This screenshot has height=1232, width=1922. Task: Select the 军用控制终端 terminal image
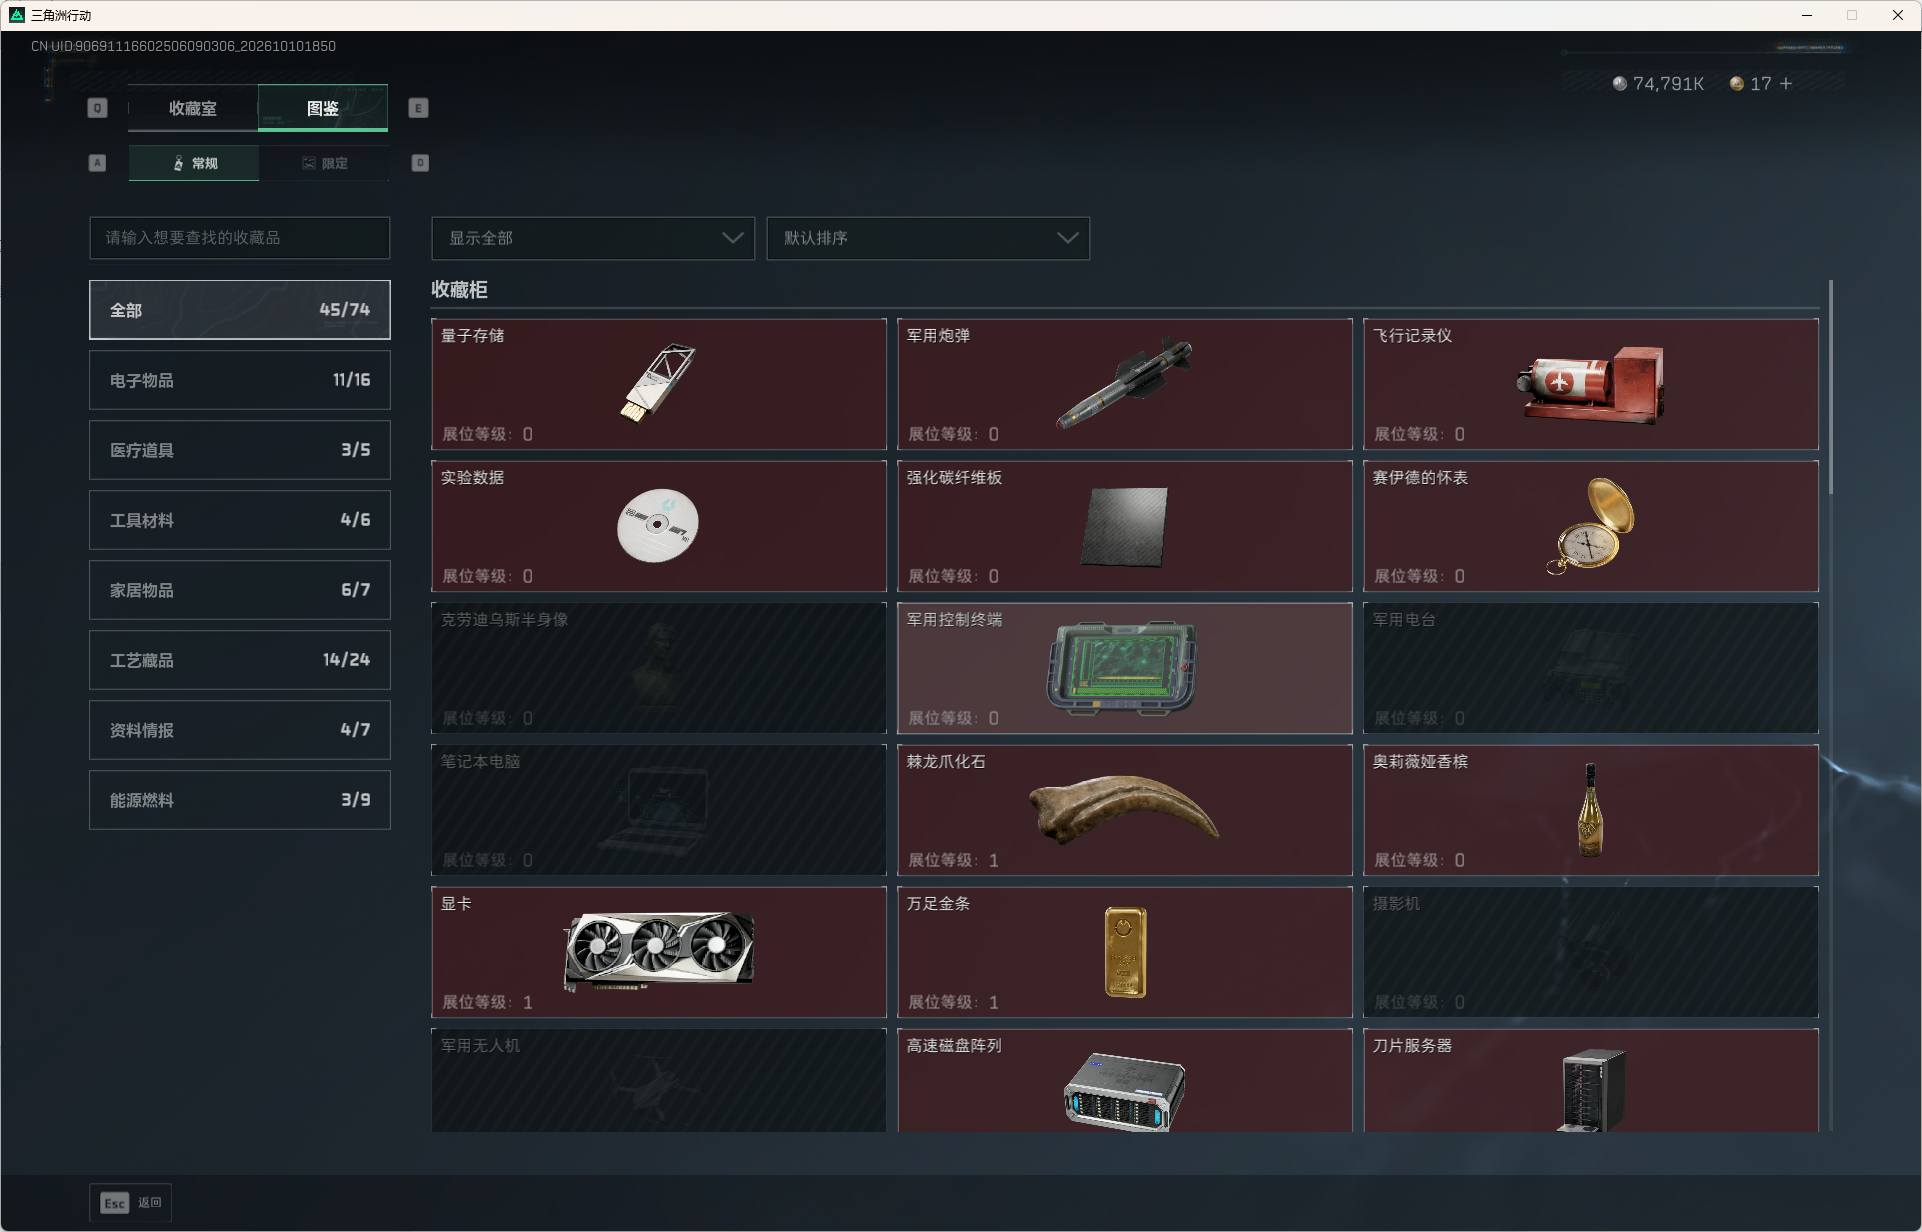(x=1122, y=668)
